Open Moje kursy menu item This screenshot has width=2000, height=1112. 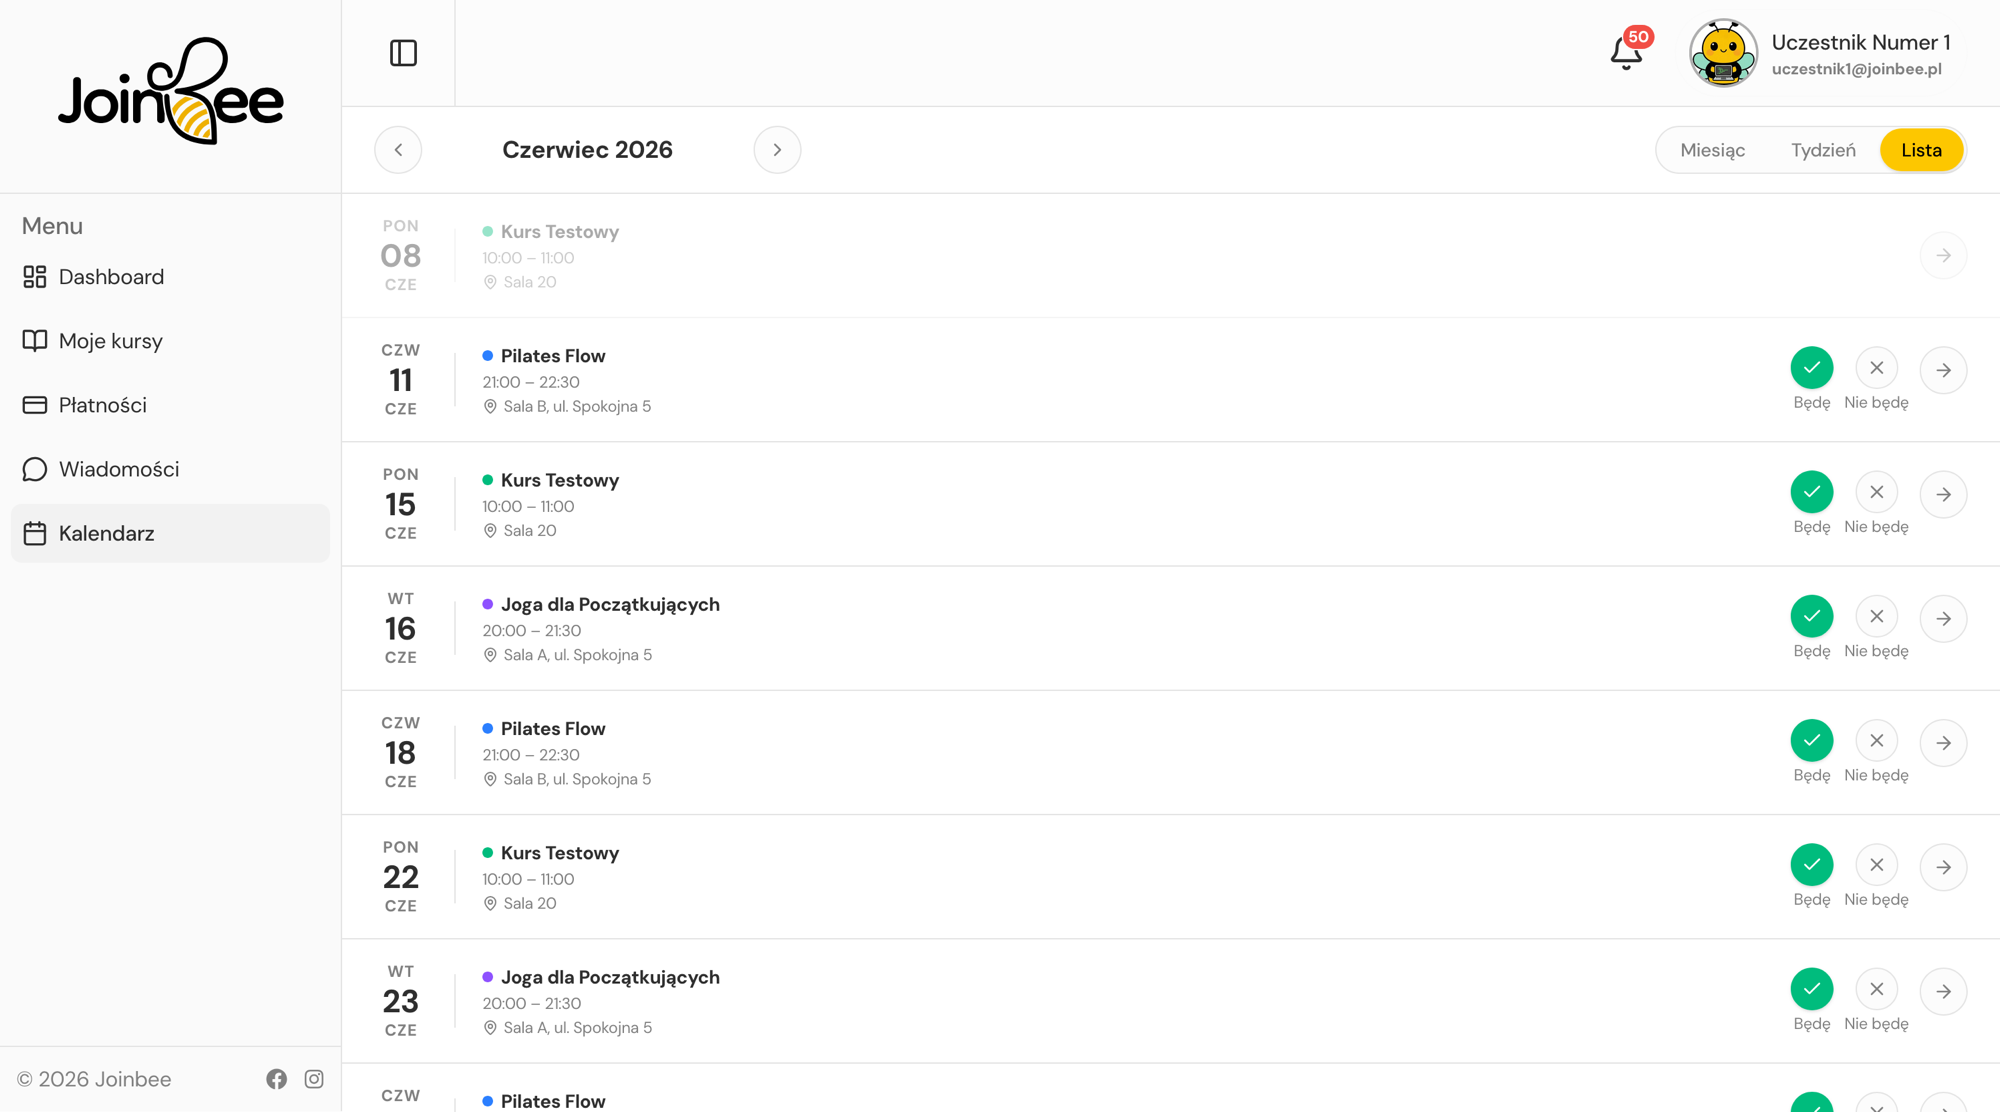pos(170,341)
